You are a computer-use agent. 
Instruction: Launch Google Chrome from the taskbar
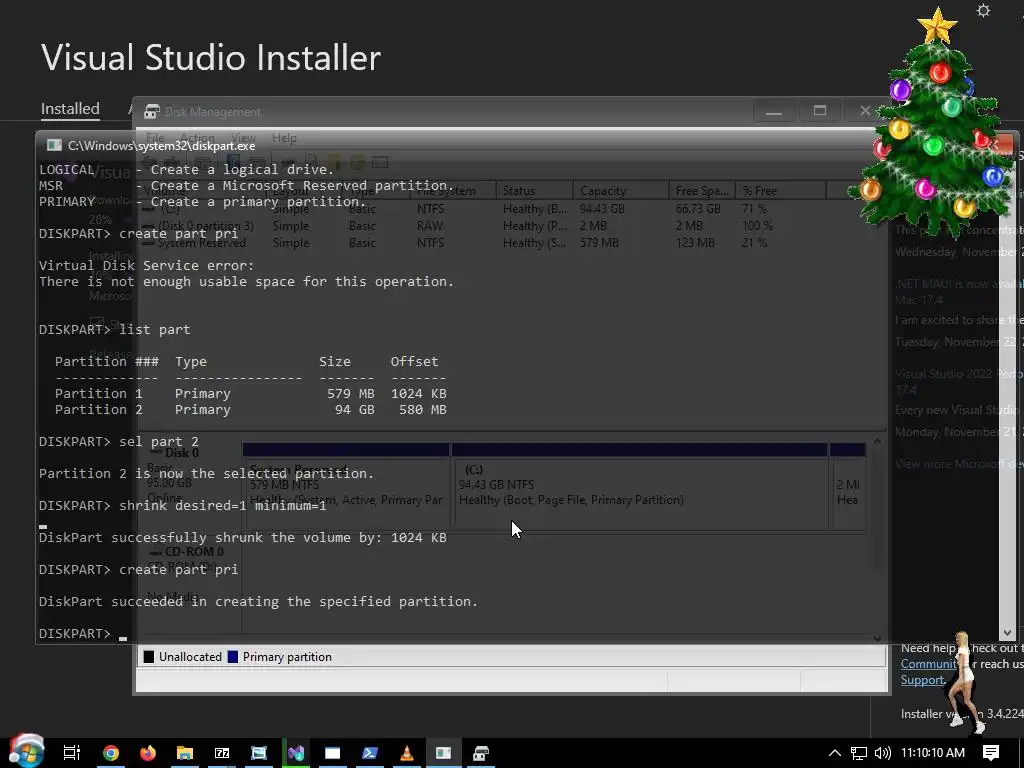pos(111,753)
